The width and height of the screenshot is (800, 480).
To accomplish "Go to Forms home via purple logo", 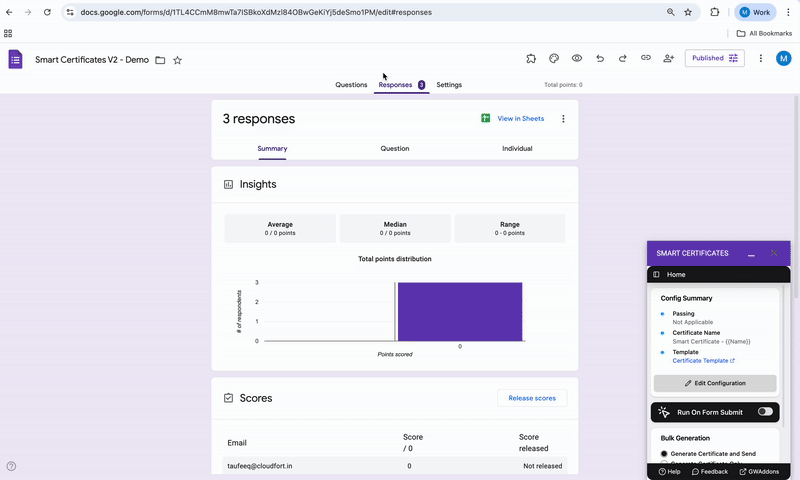I will [x=15, y=60].
